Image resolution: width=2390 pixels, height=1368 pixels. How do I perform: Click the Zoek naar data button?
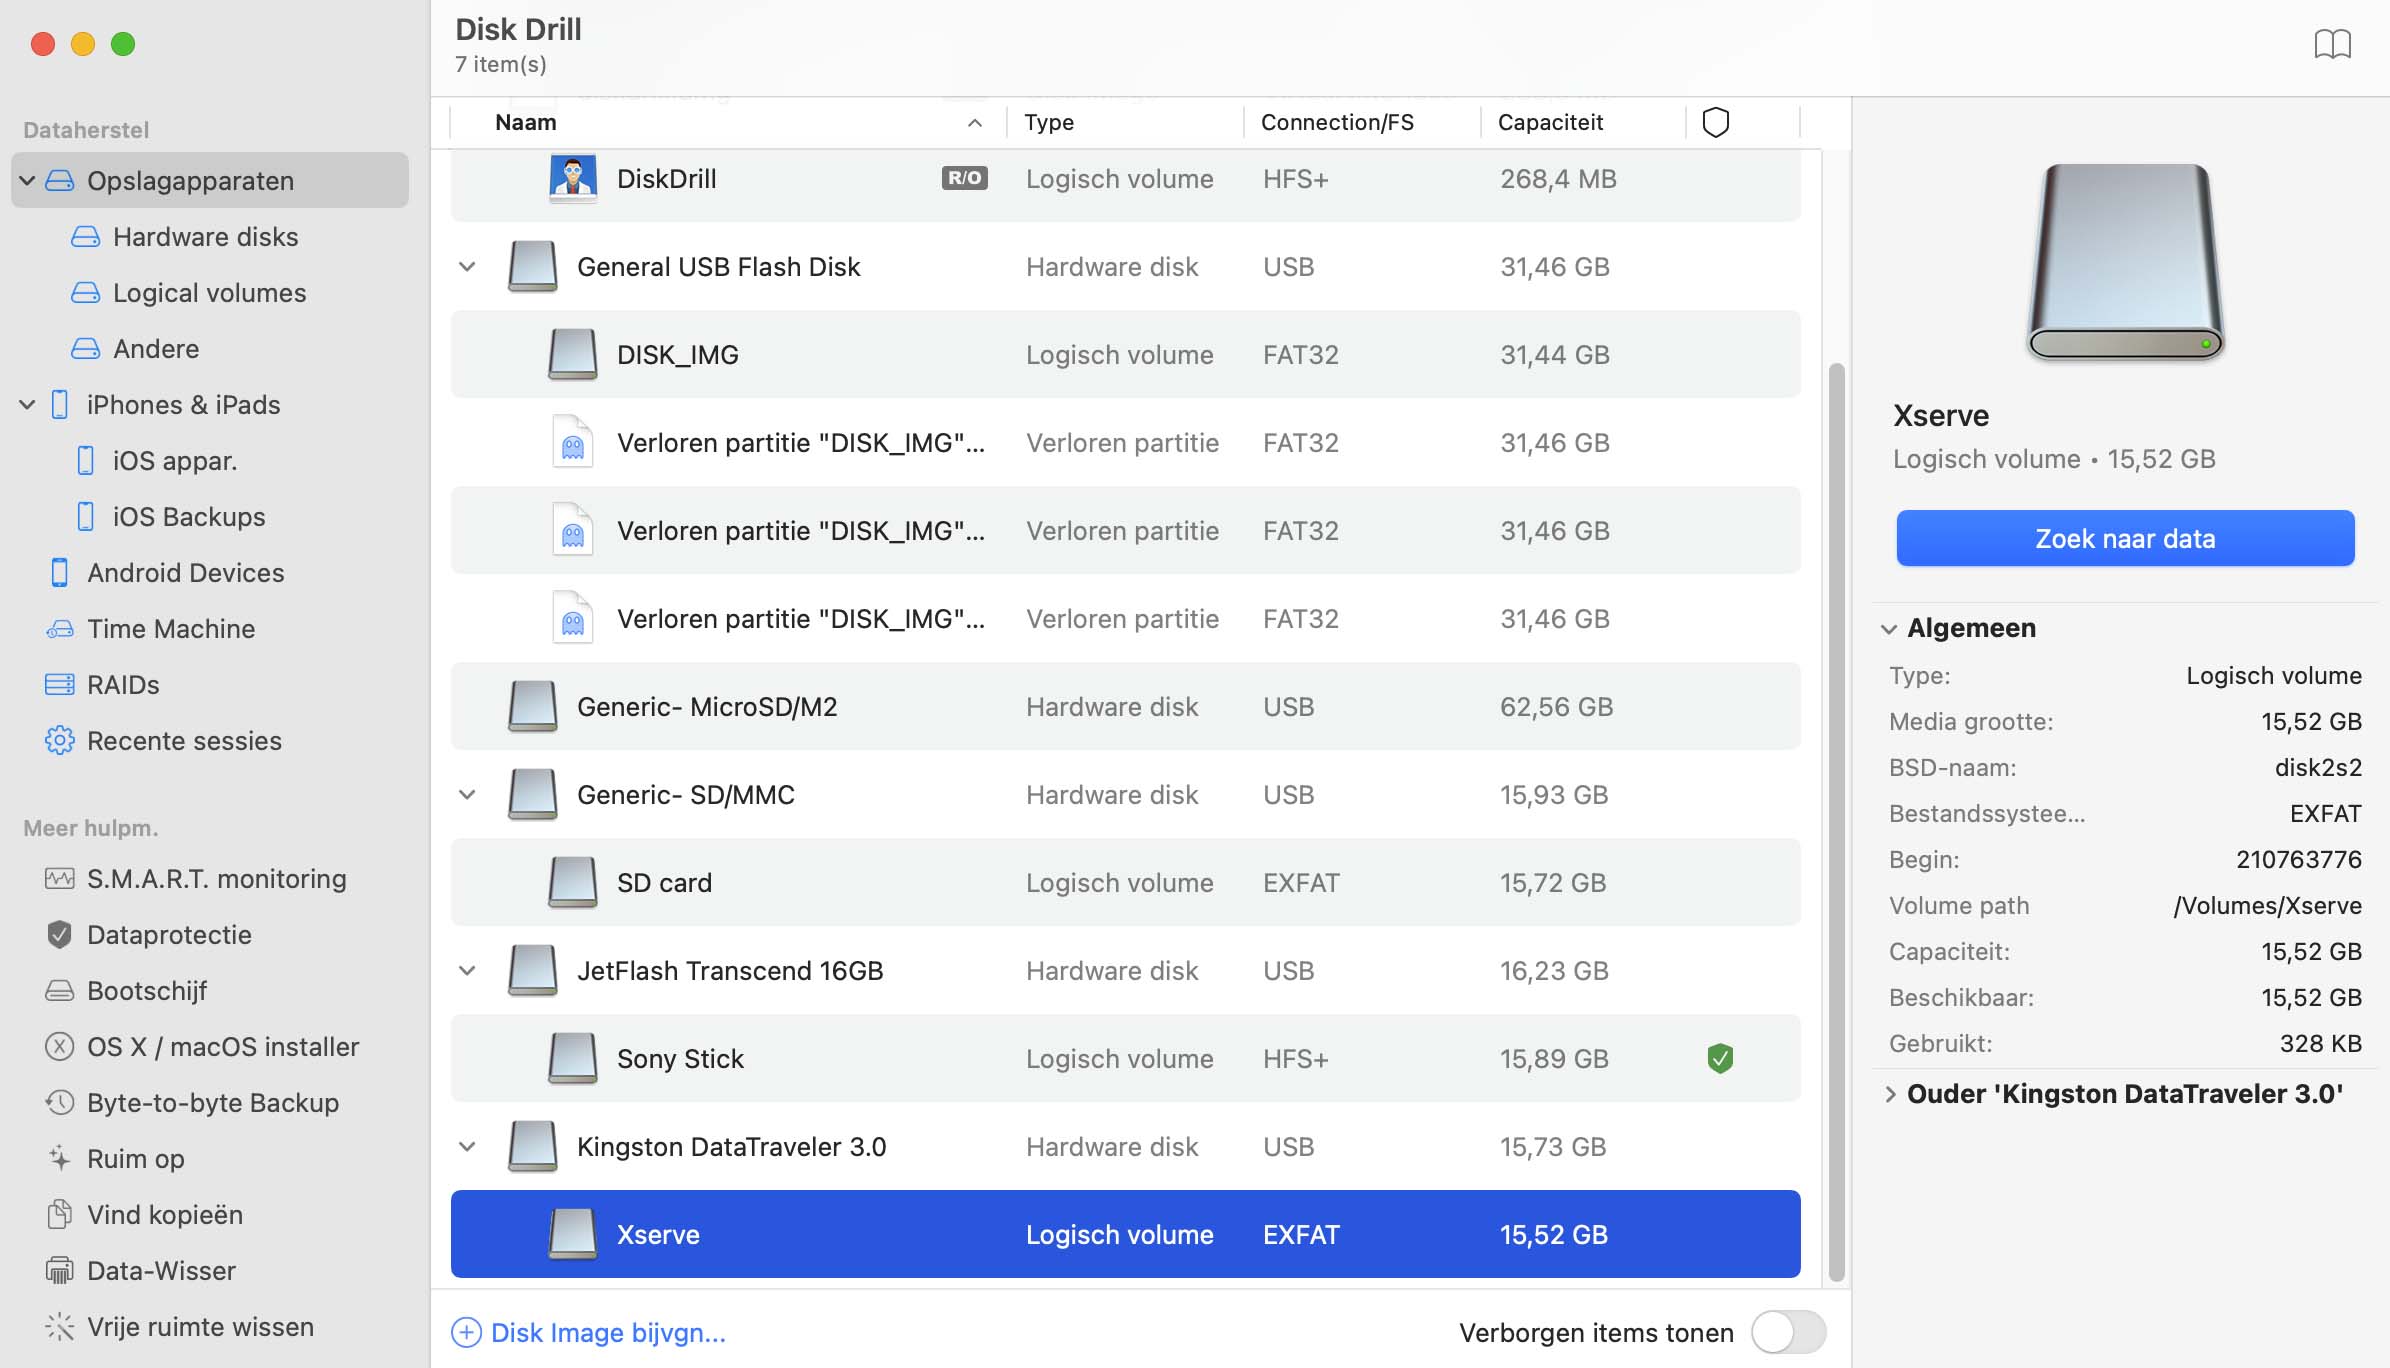pos(2125,538)
